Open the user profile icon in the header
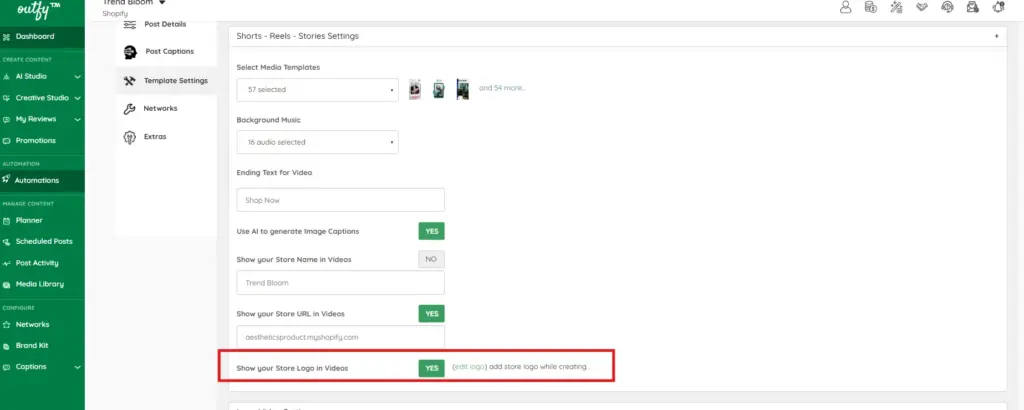Viewport: 1024px width, 410px height. click(846, 7)
